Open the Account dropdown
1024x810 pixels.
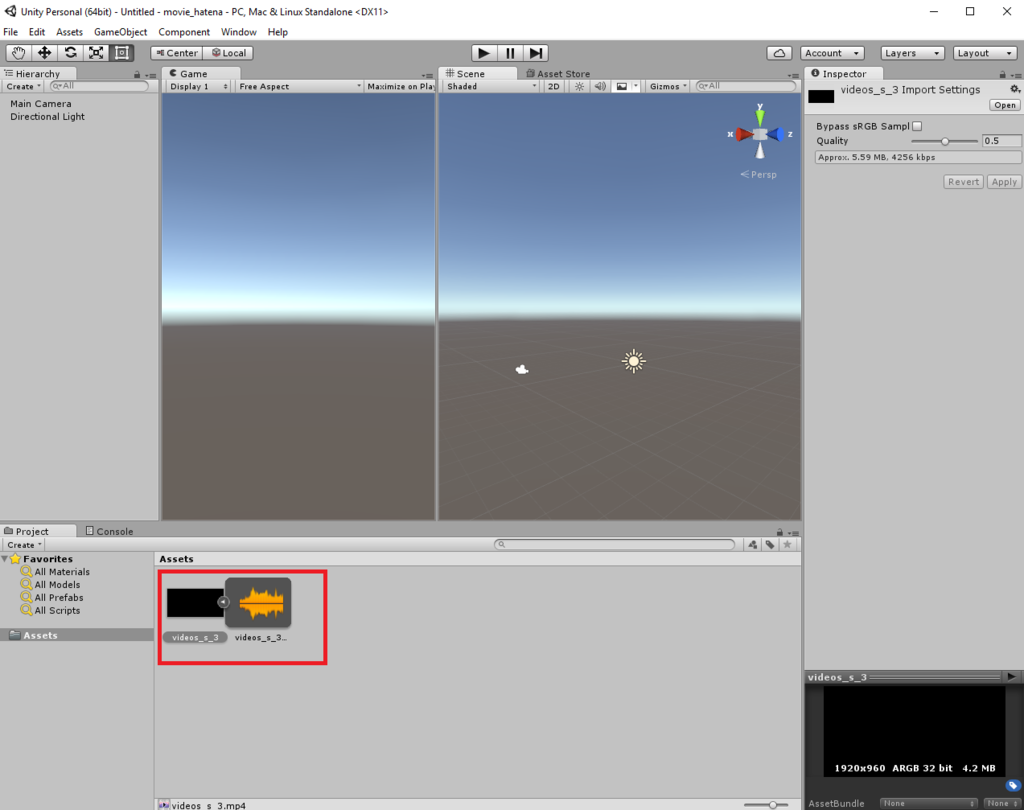pos(833,53)
